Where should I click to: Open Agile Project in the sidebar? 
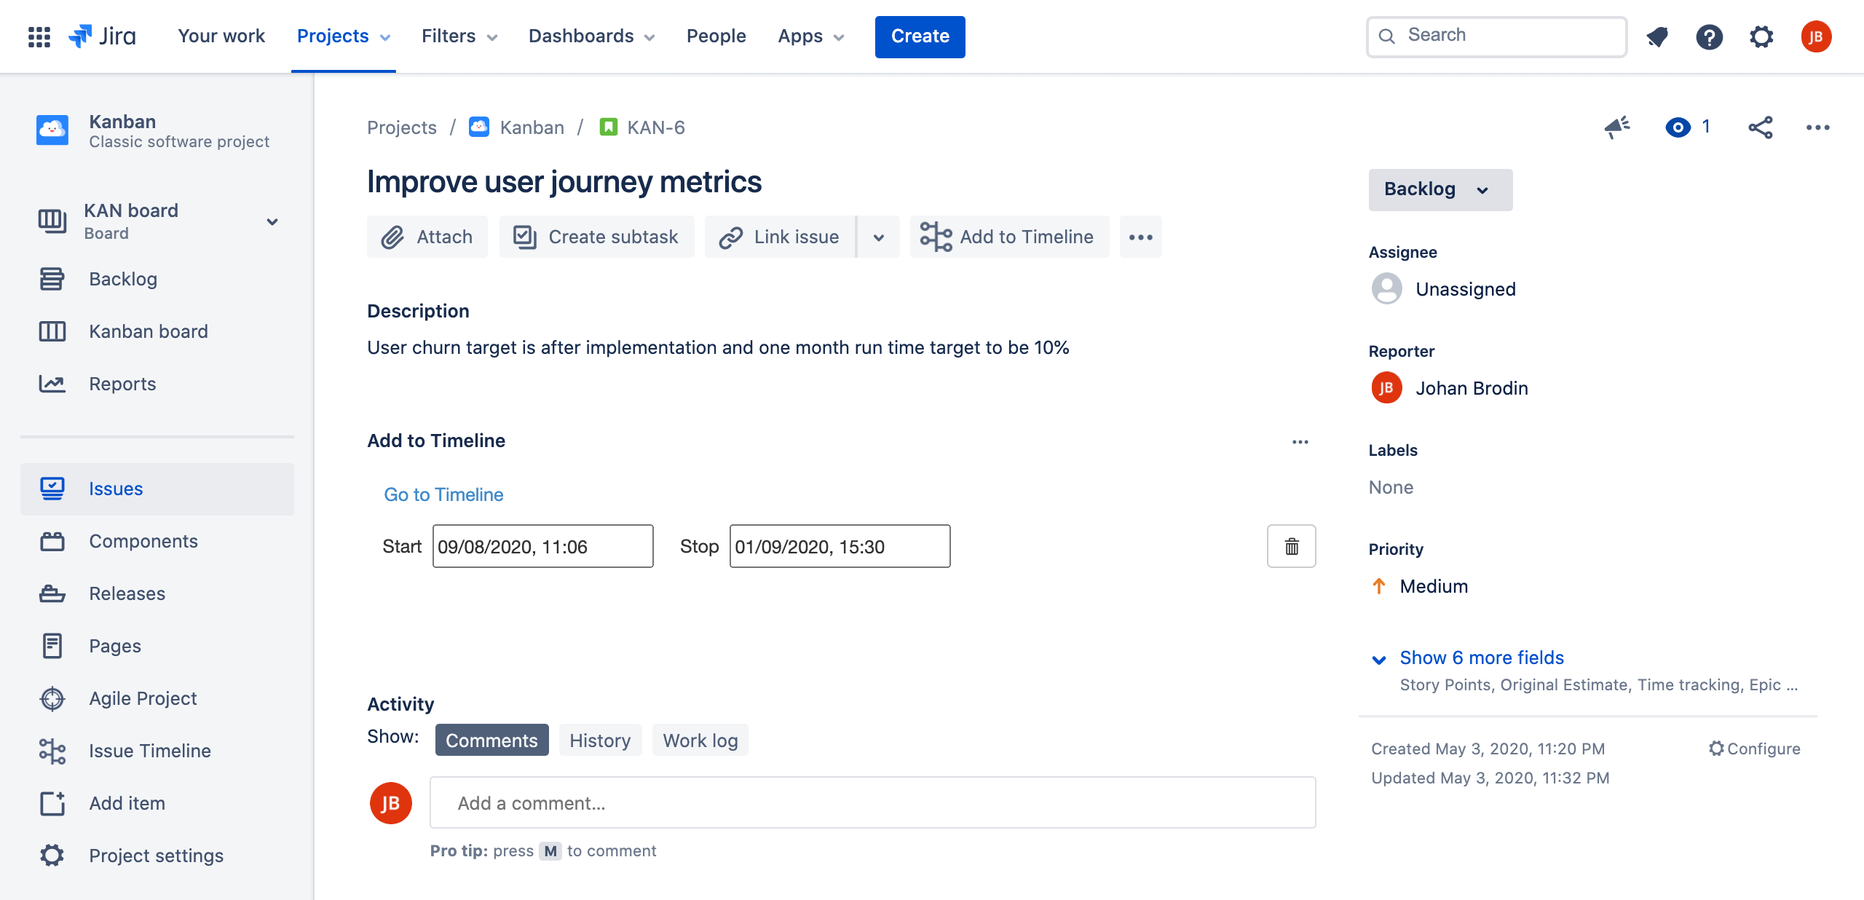tap(157, 698)
